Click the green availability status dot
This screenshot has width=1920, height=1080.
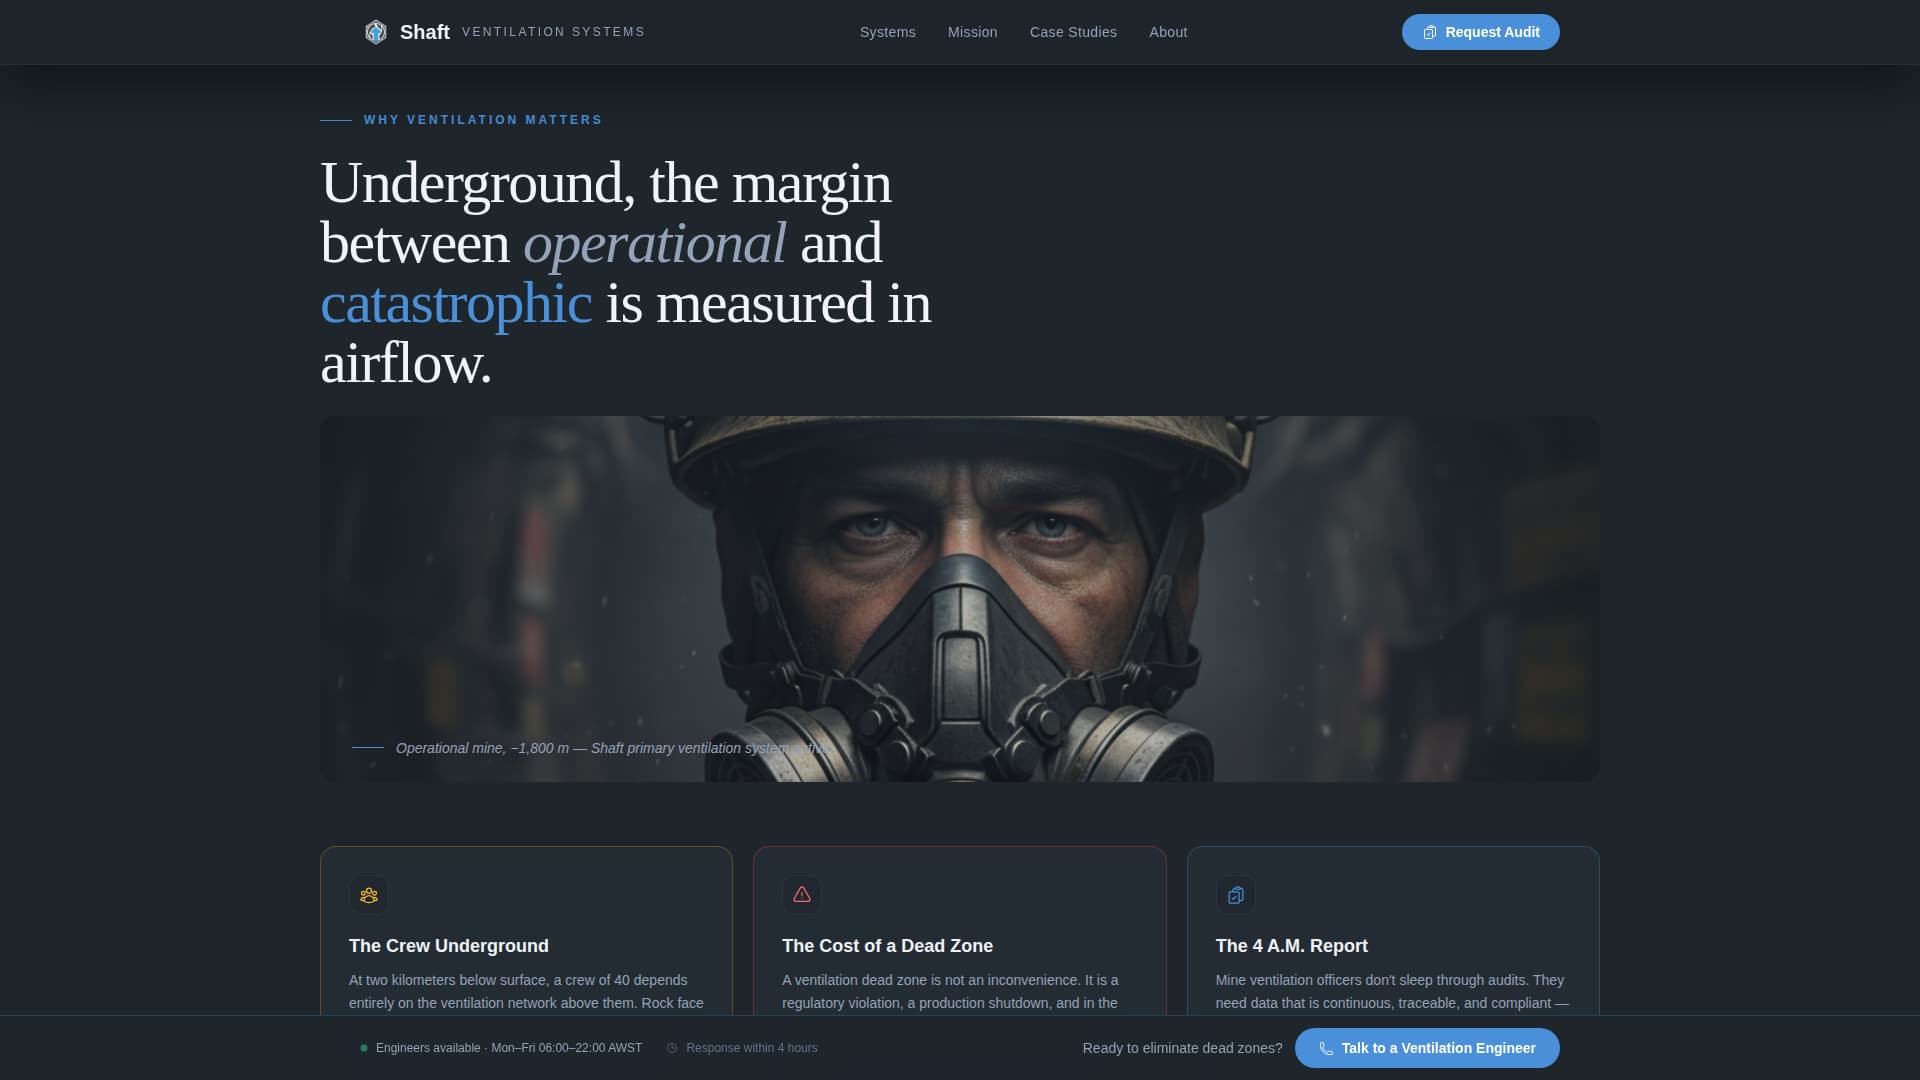364,1048
